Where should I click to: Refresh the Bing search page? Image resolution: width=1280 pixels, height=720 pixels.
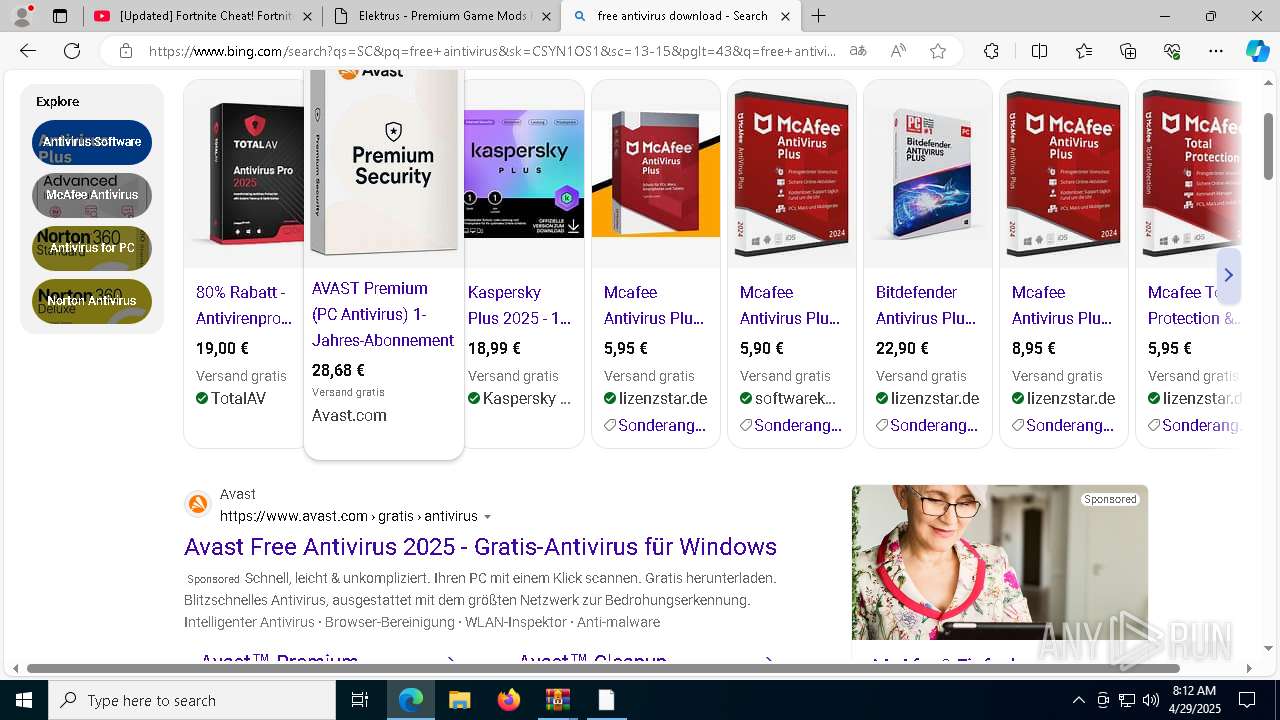72,51
